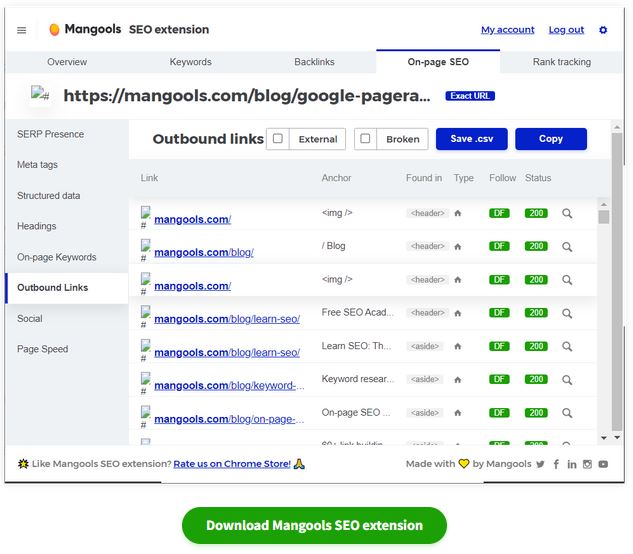Screen dimensions: 633x554
Task: Click the Log out link
Action: click(x=566, y=30)
